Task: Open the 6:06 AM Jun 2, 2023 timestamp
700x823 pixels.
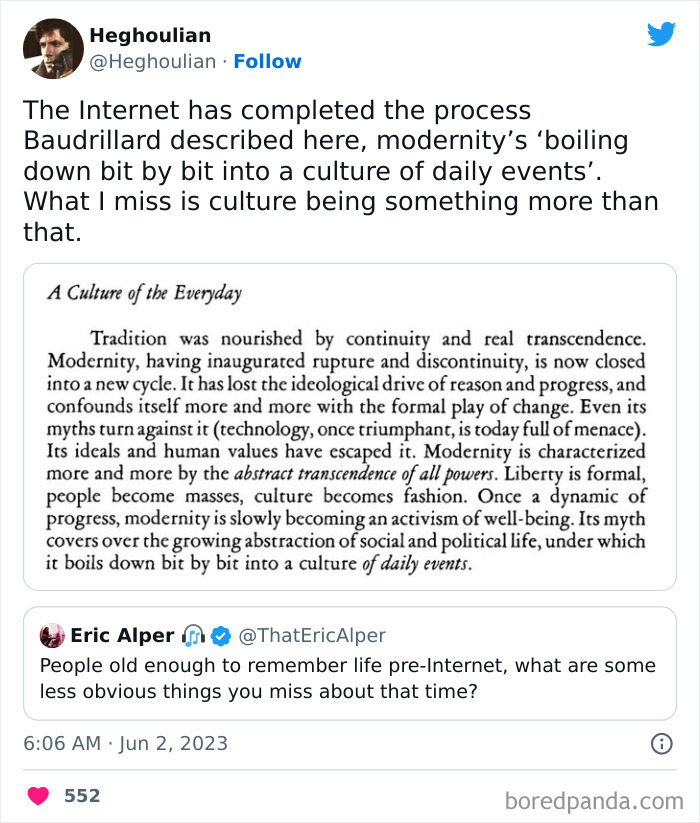Action: pos(126,743)
